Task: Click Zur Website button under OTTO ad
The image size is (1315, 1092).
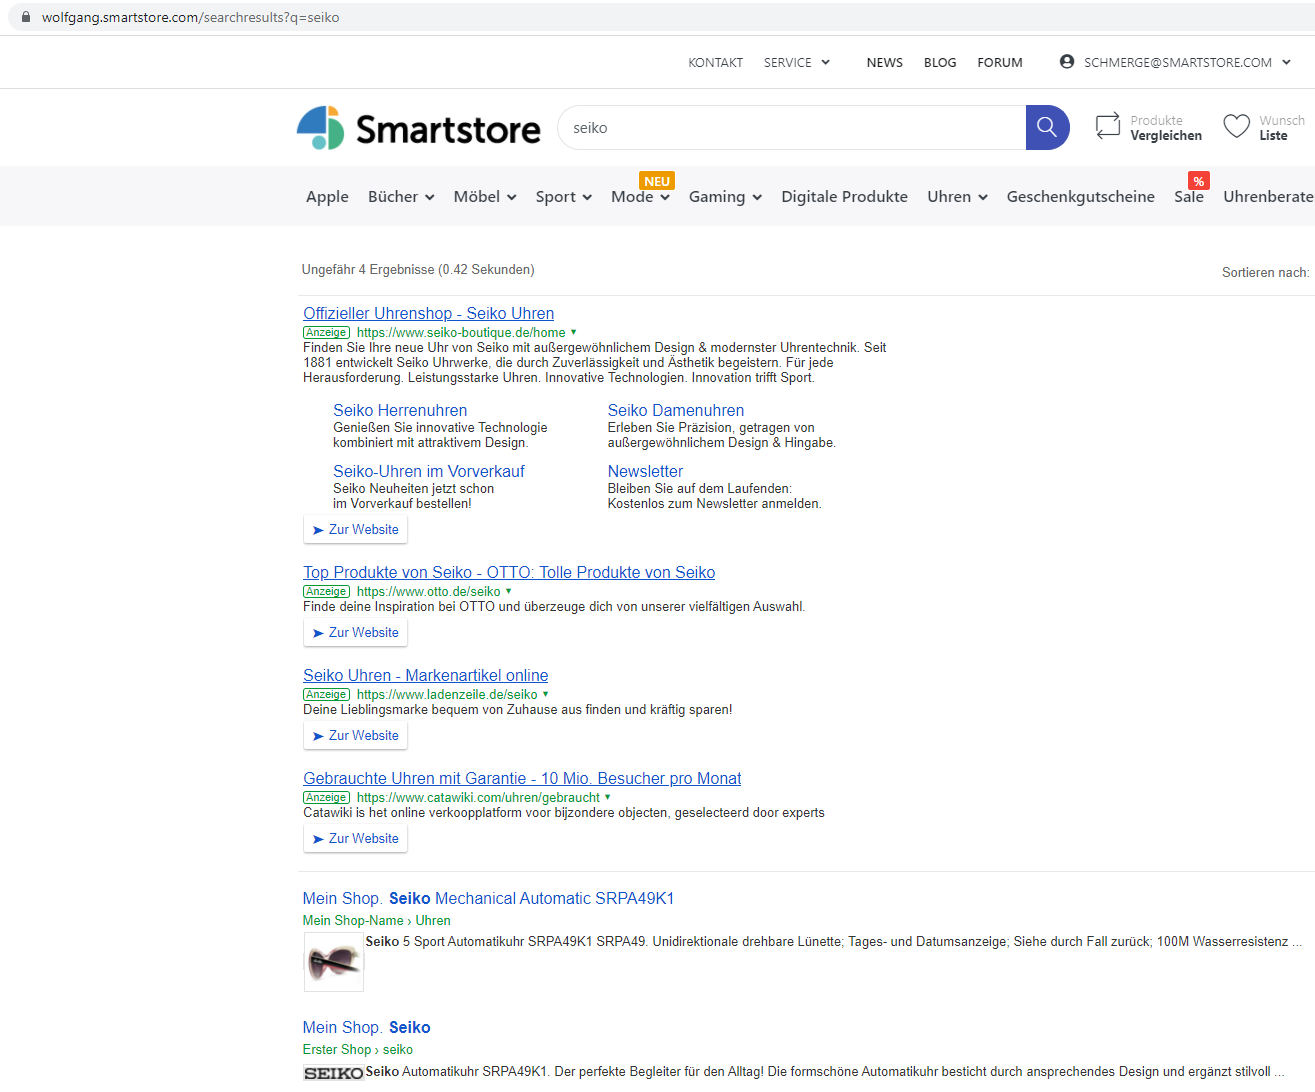Action: tap(355, 633)
